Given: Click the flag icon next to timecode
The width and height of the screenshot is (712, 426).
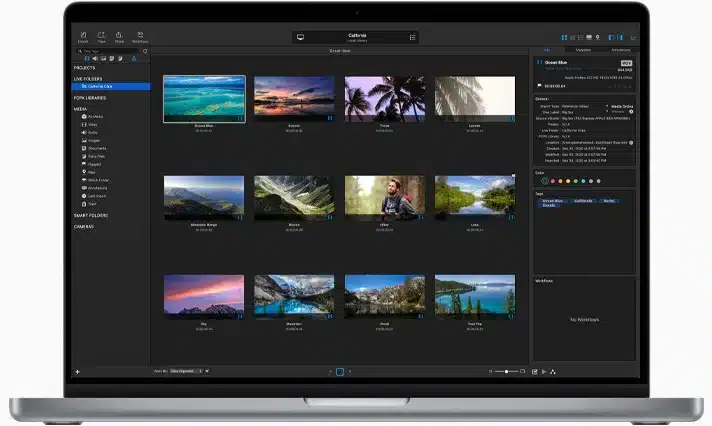Looking at the screenshot, I should 539,85.
